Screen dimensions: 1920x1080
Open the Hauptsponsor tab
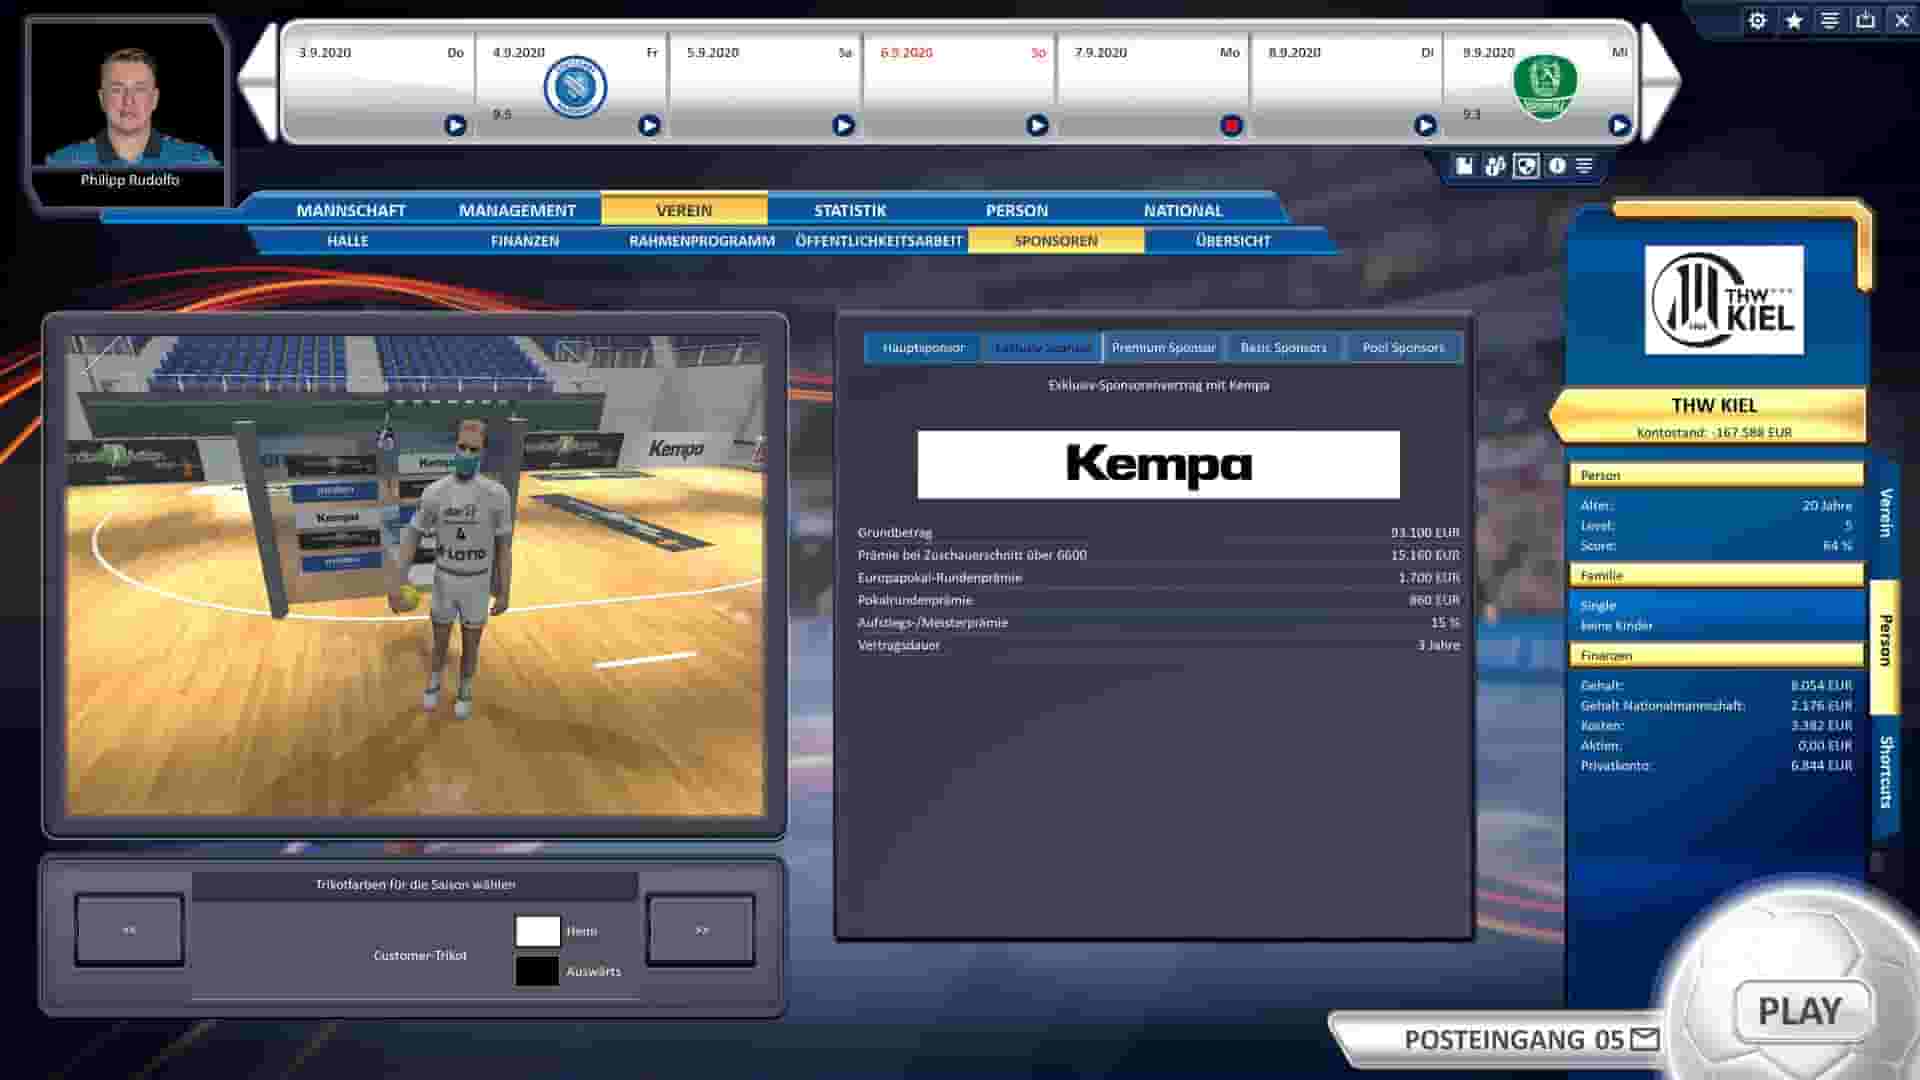[921, 347]
